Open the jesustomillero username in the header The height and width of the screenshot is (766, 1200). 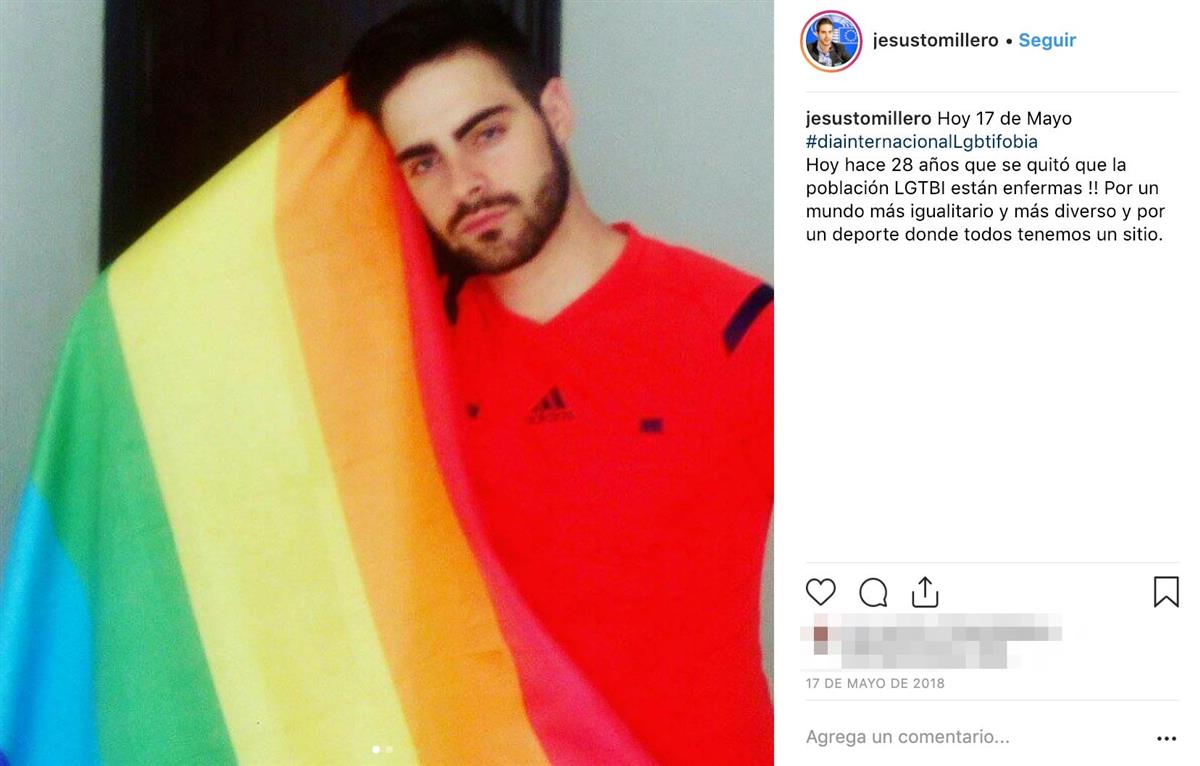pyautogui.click(x=935, y=41)
